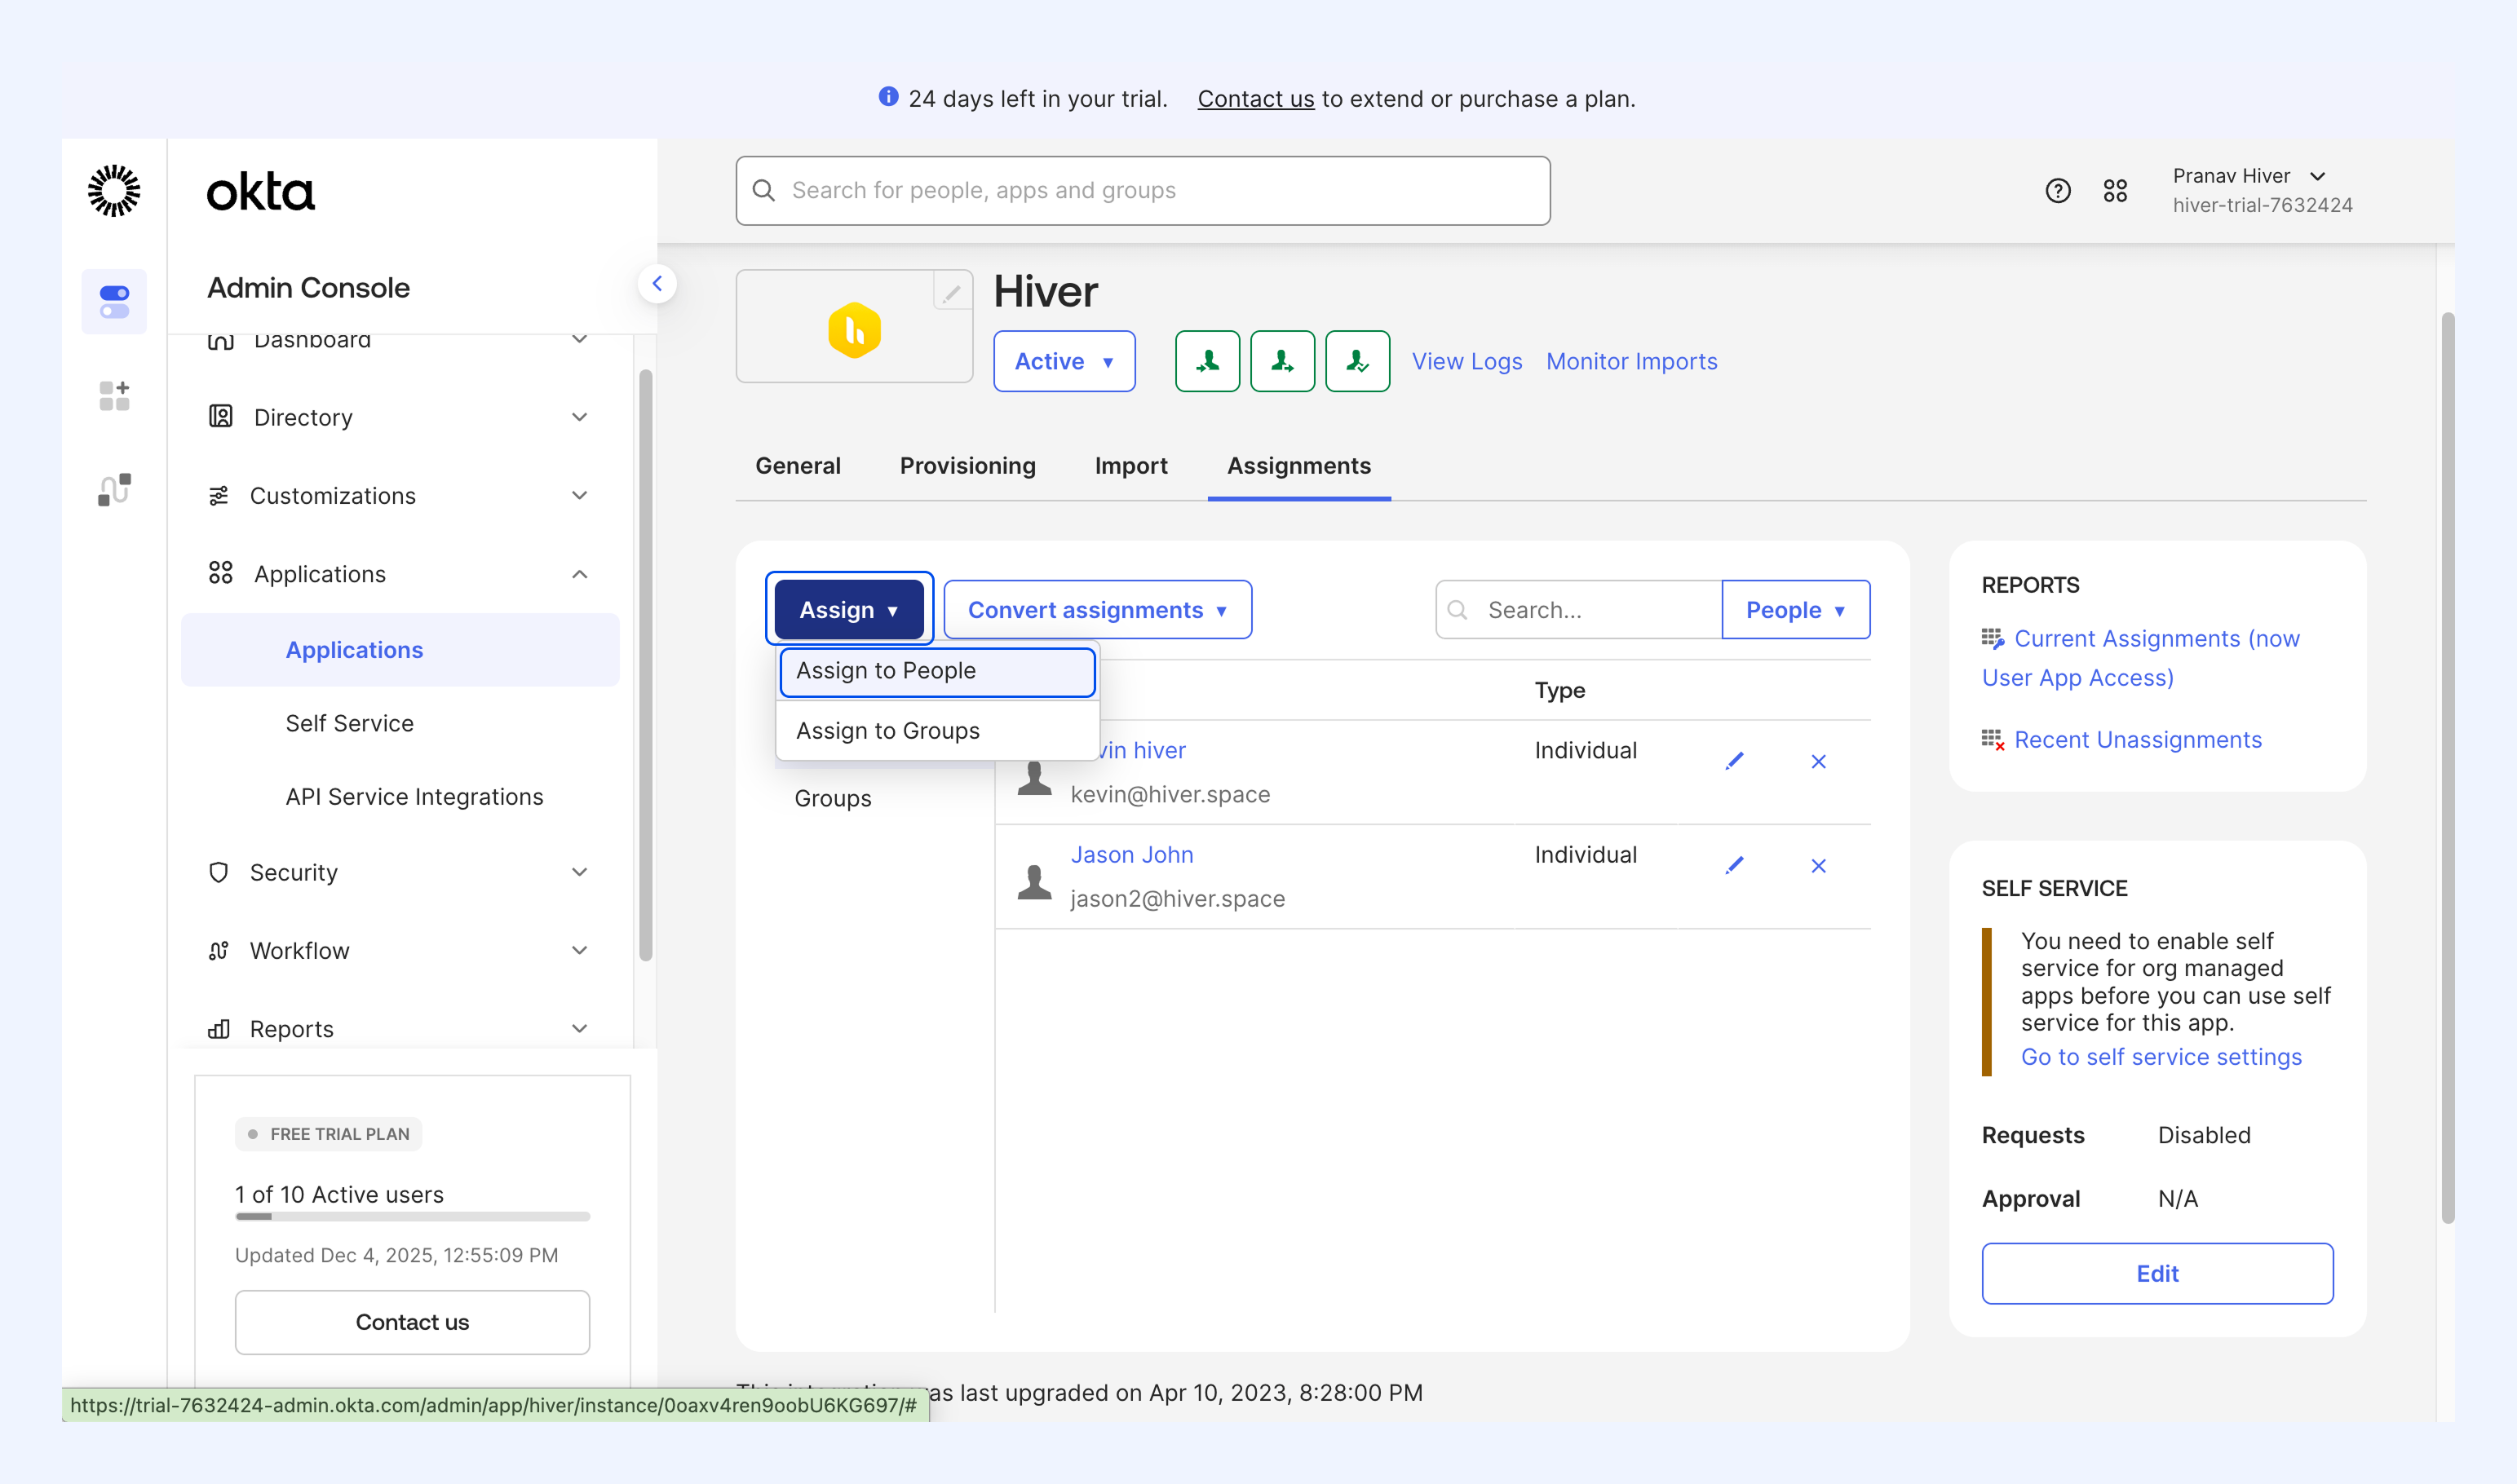Go to self service settings link
The height and width of the screenshot is (1484, 2517).
(x=2161, y=1057)
